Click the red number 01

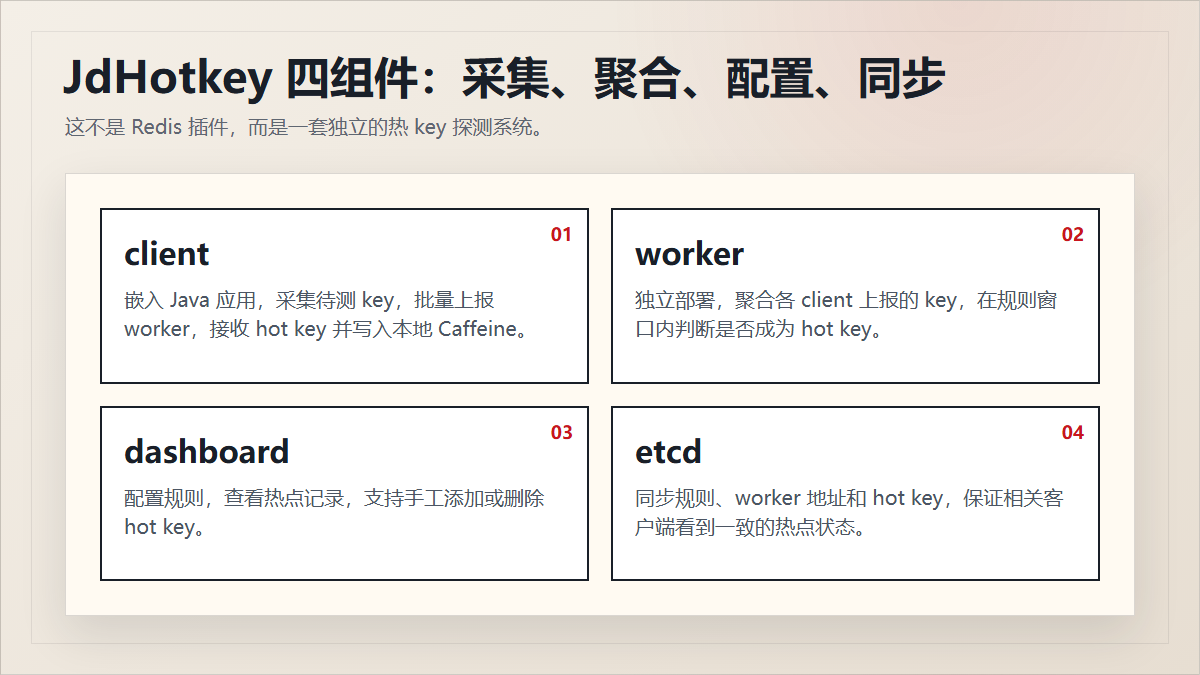561,235
